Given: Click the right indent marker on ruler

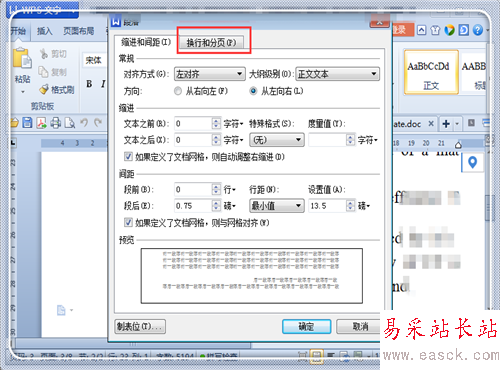Looking at the screenshot, I should point(458,145).
